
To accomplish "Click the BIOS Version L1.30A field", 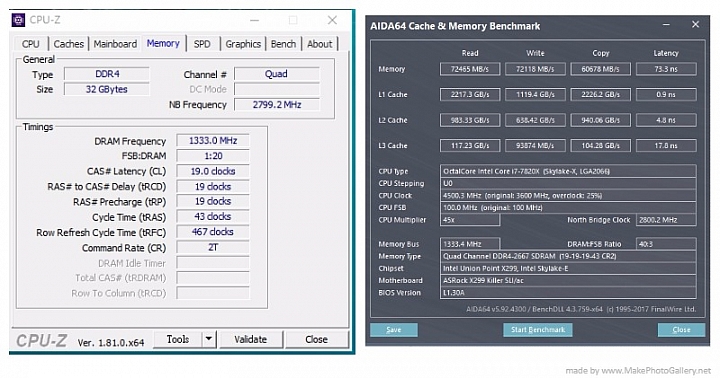I will click(568, 293).
